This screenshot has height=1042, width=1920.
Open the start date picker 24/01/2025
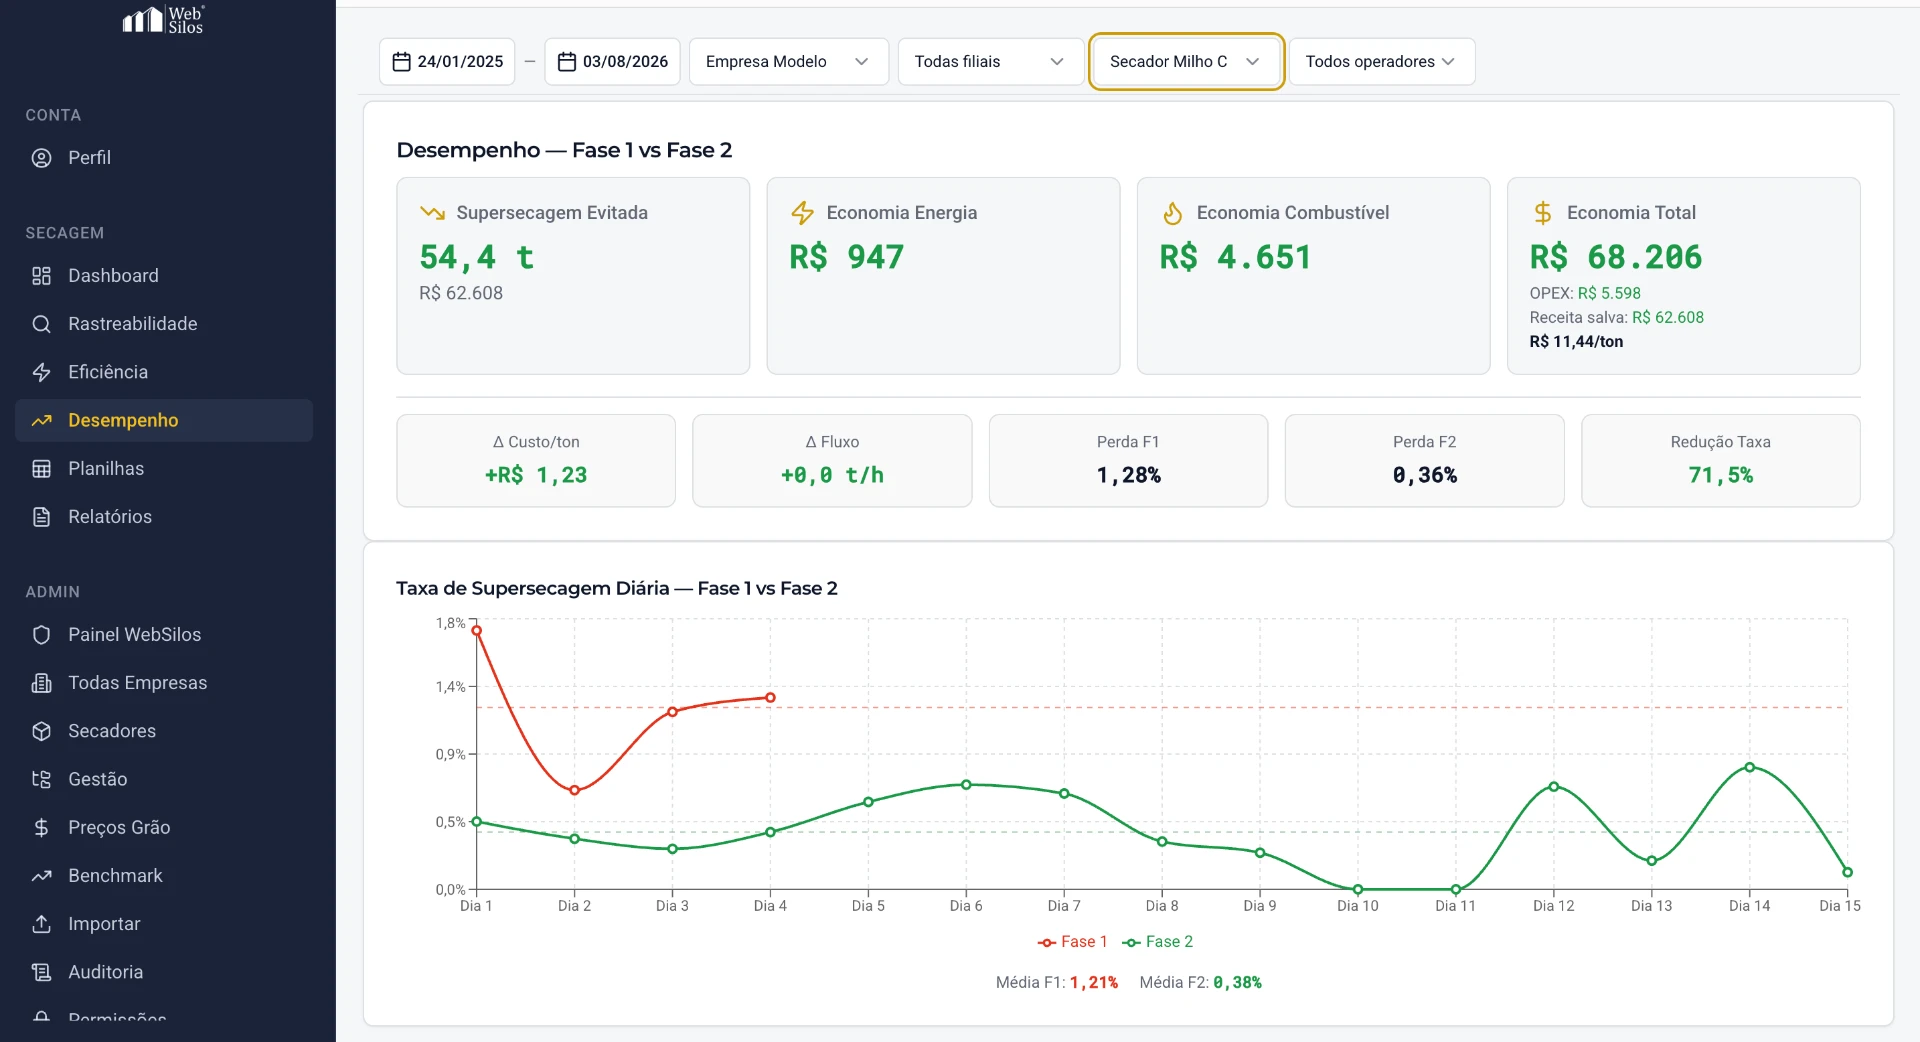pyautogui.click(x=447, y=62)
